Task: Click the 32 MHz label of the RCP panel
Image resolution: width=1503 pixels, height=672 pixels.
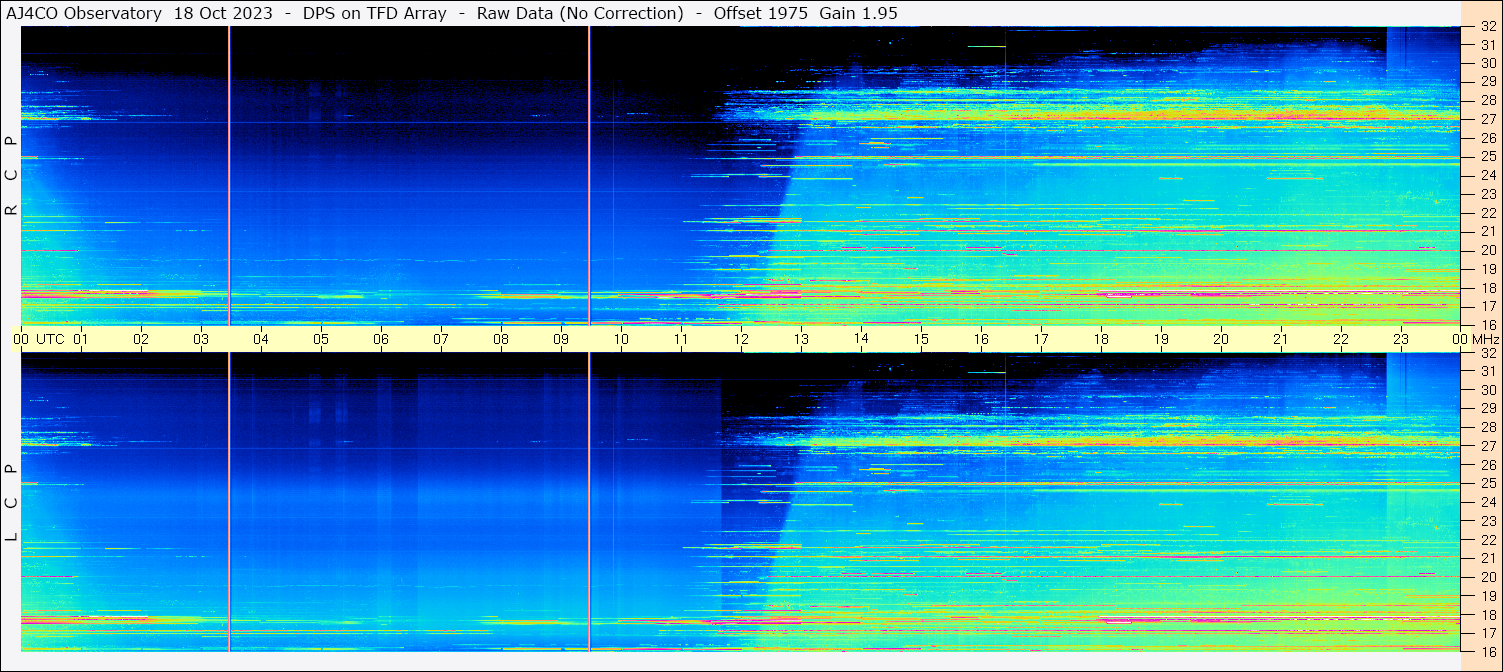Action: 1487,27
